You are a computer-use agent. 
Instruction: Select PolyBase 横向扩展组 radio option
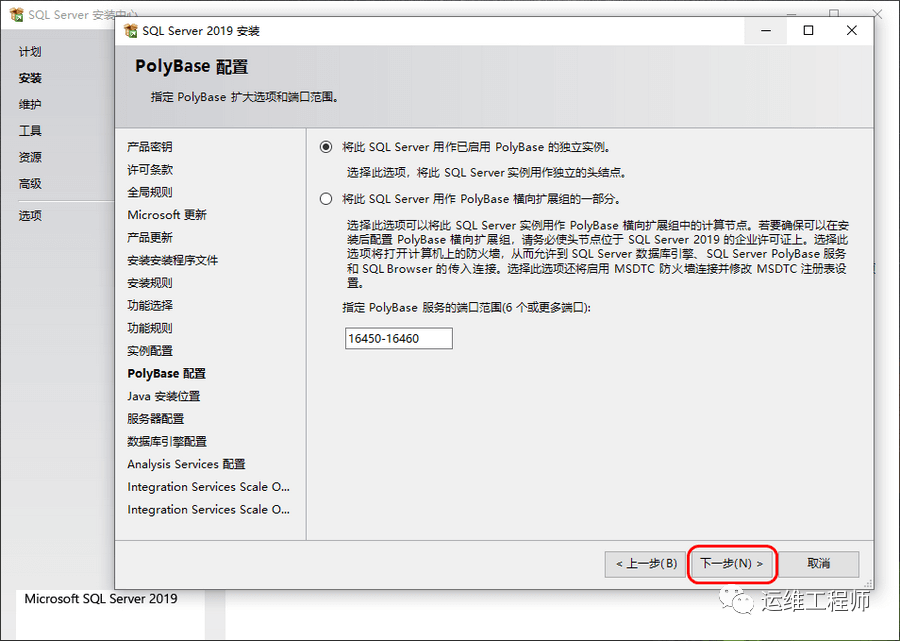click(326, 199)
